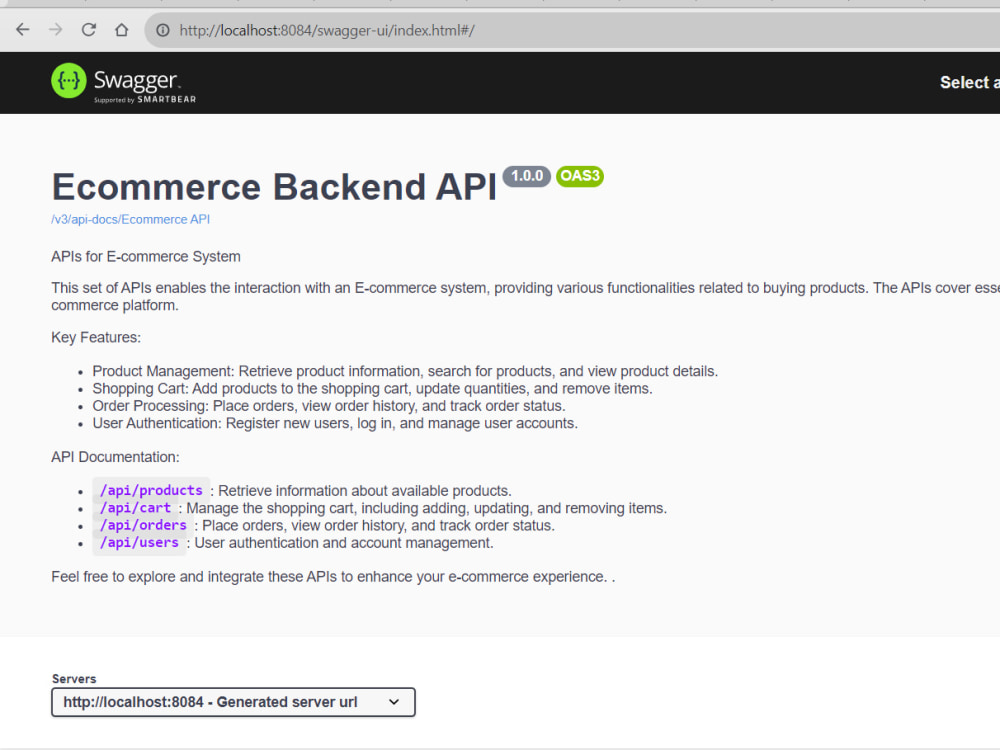This screenshot has height=750, width=1000.
Task: Click the User Authentication bullet line
Action: [x=335, y=423]
